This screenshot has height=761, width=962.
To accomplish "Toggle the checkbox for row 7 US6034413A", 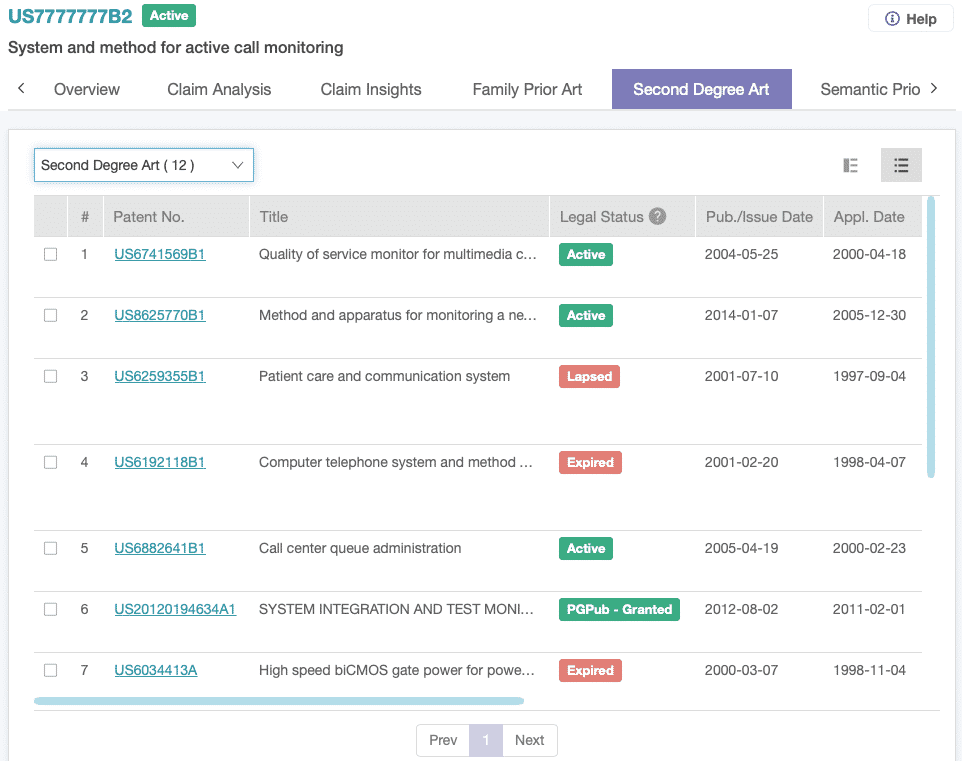I will [50, 670].
